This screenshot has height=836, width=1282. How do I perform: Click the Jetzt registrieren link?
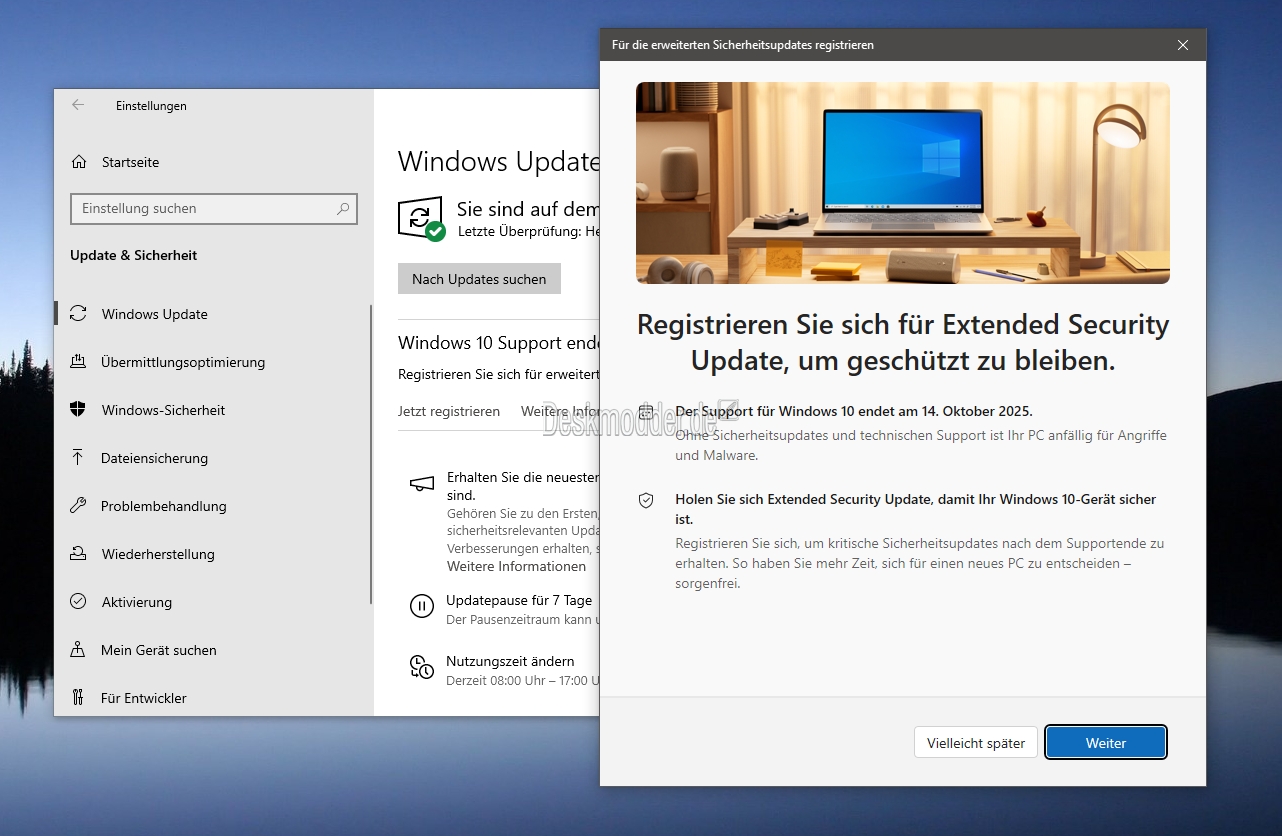point(449,411)
